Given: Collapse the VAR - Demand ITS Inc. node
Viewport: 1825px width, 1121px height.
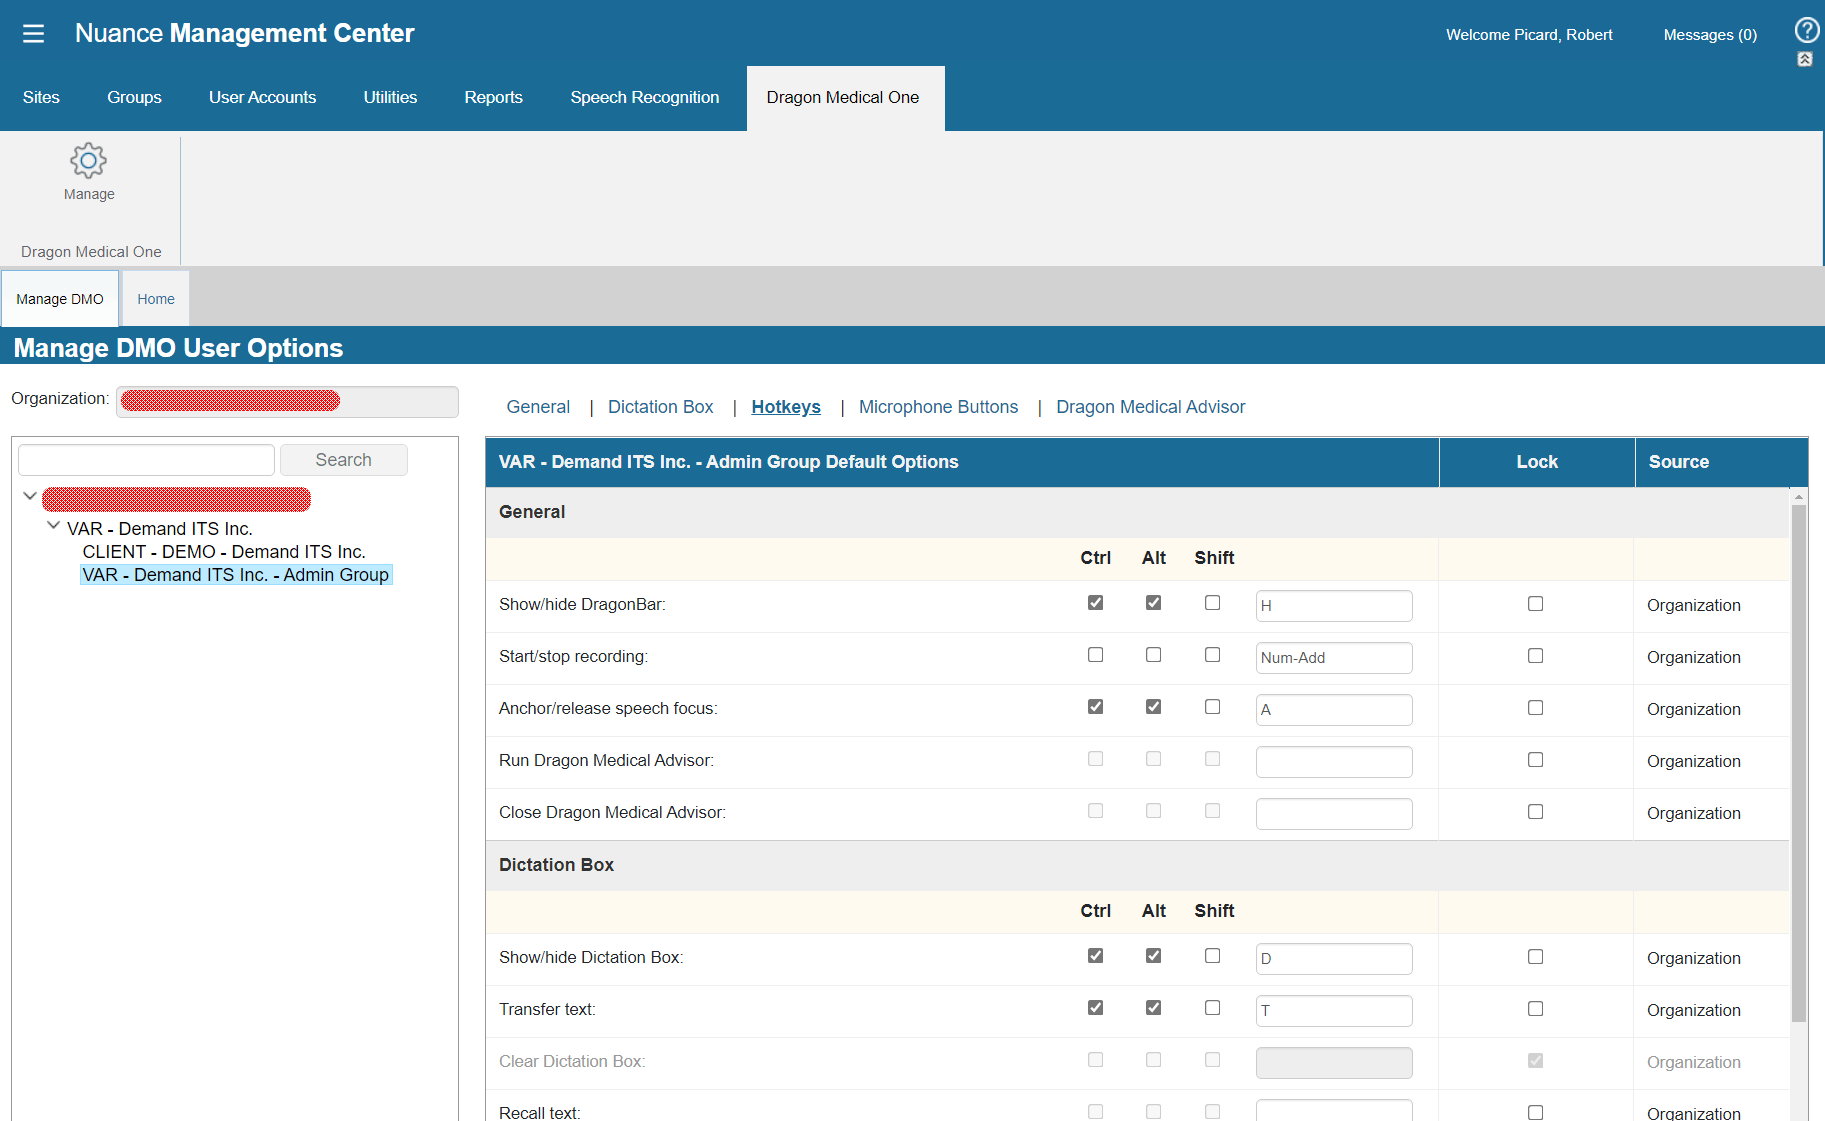Looking at the screenshot, I should click(x=53, y=526).
